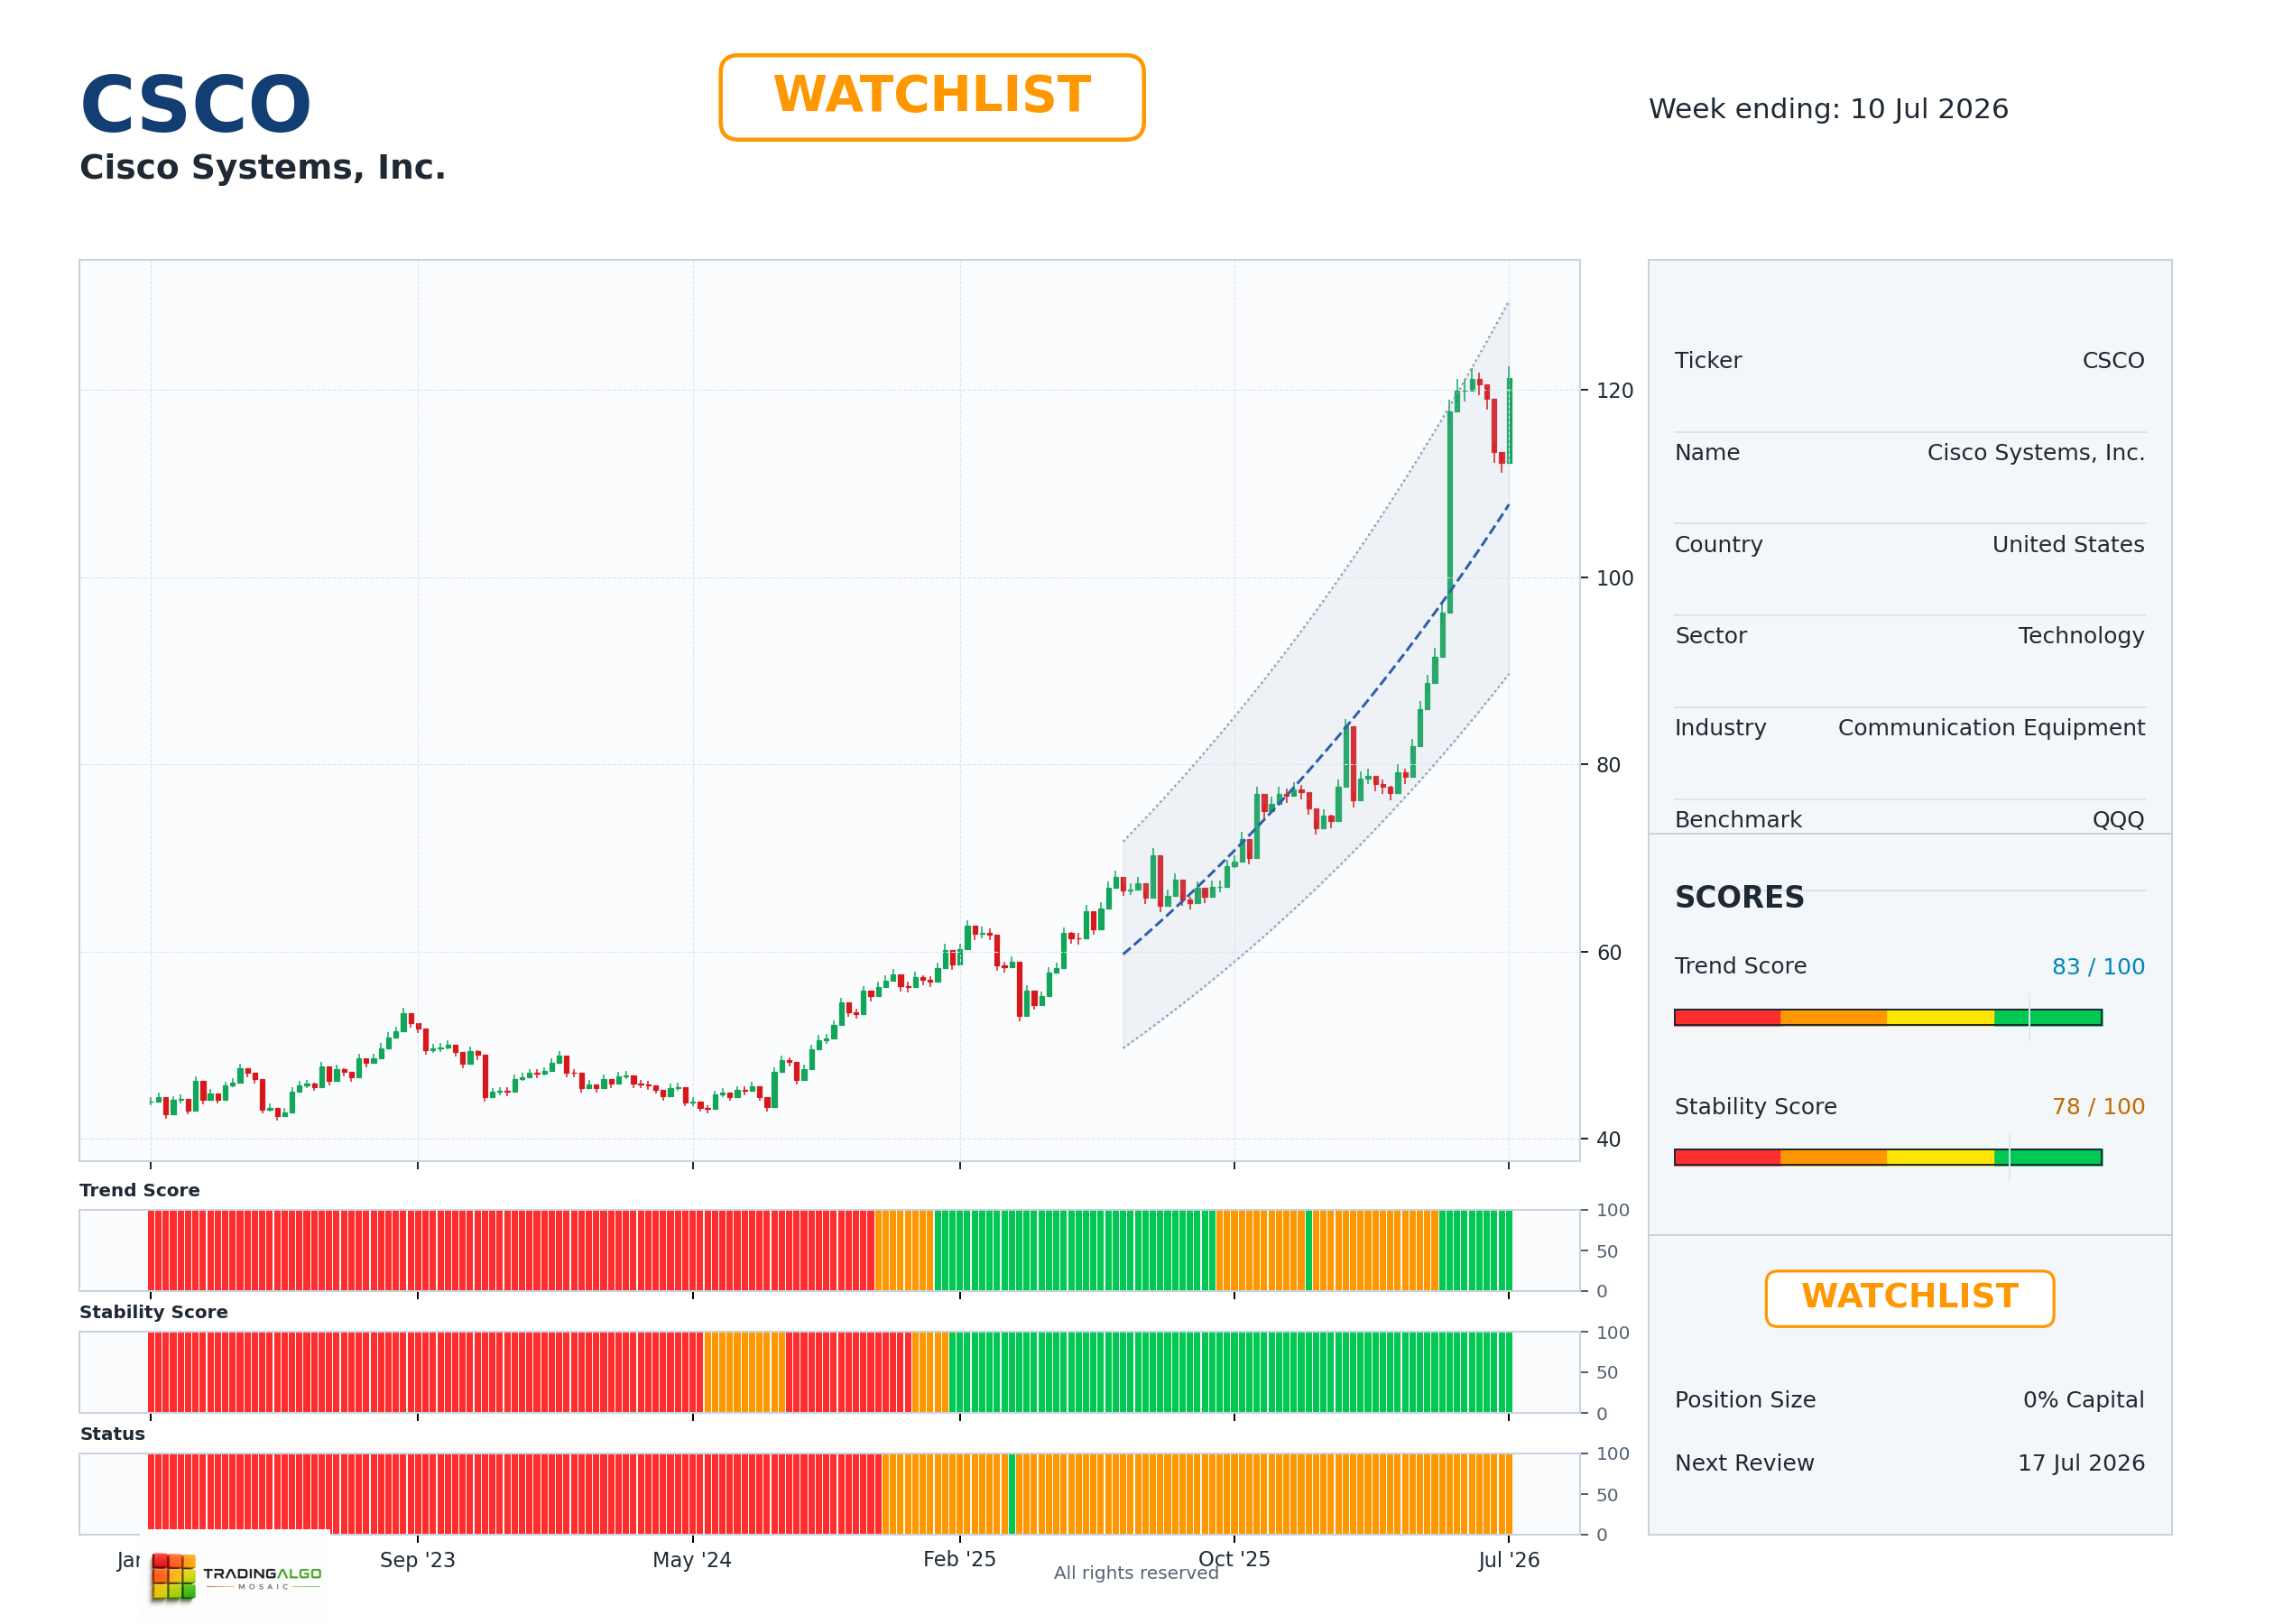Click the SCORES section heading

pos(1739,897)
